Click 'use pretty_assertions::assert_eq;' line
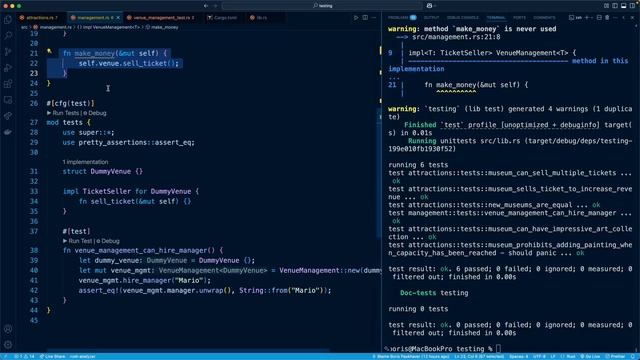 129,142
